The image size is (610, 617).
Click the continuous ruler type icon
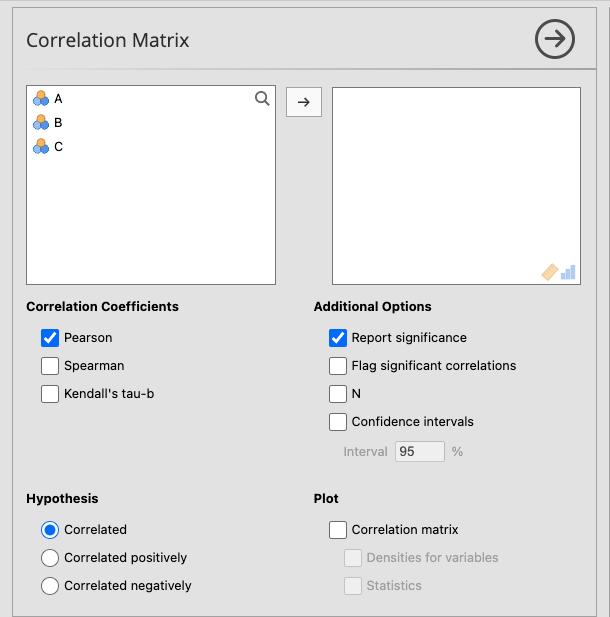click(549, 272)
